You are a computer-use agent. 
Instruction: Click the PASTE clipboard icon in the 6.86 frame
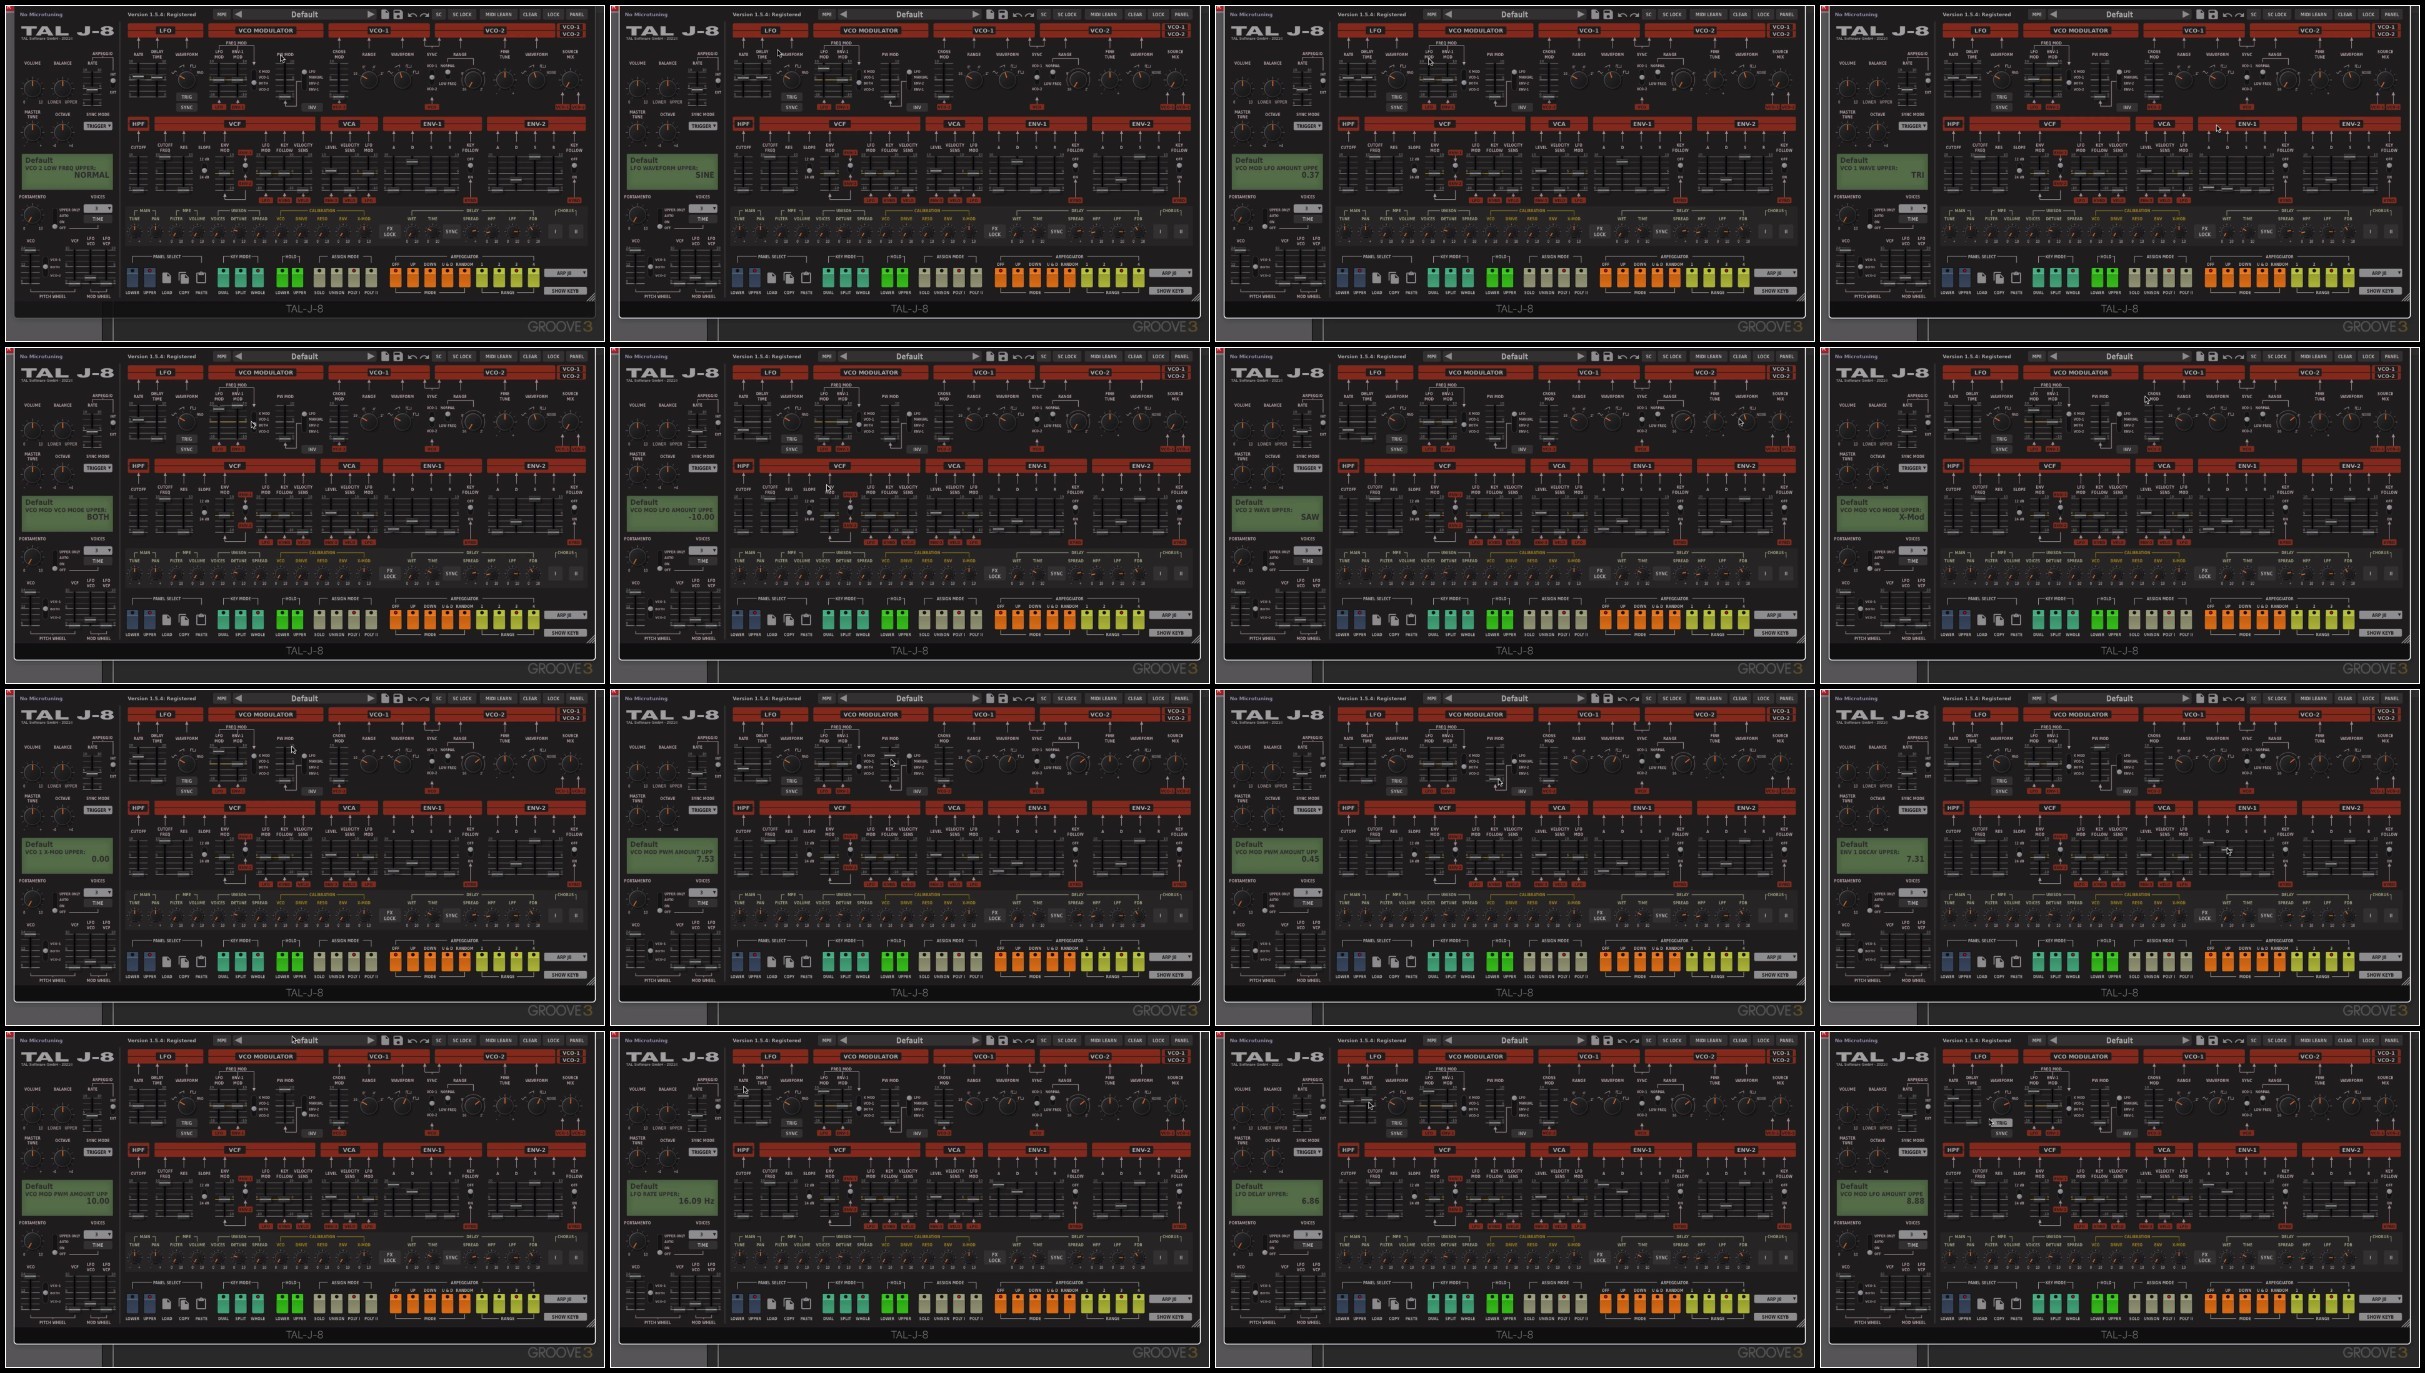[1411, 1304]
